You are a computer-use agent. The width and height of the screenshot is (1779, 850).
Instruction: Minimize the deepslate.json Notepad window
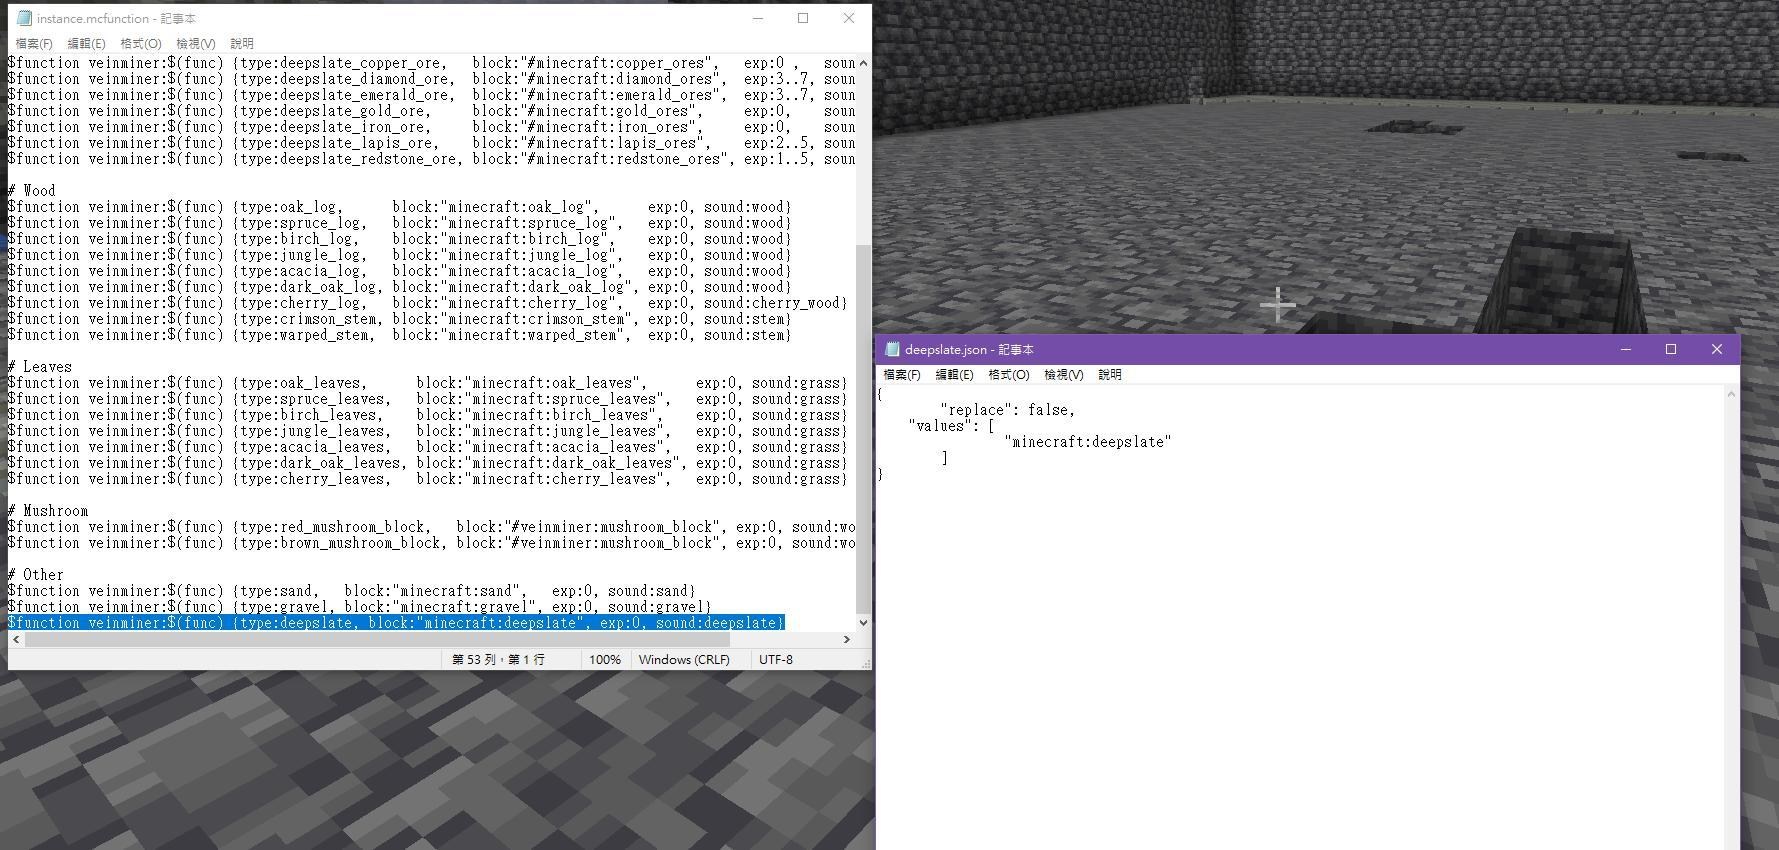(1626, 349)
